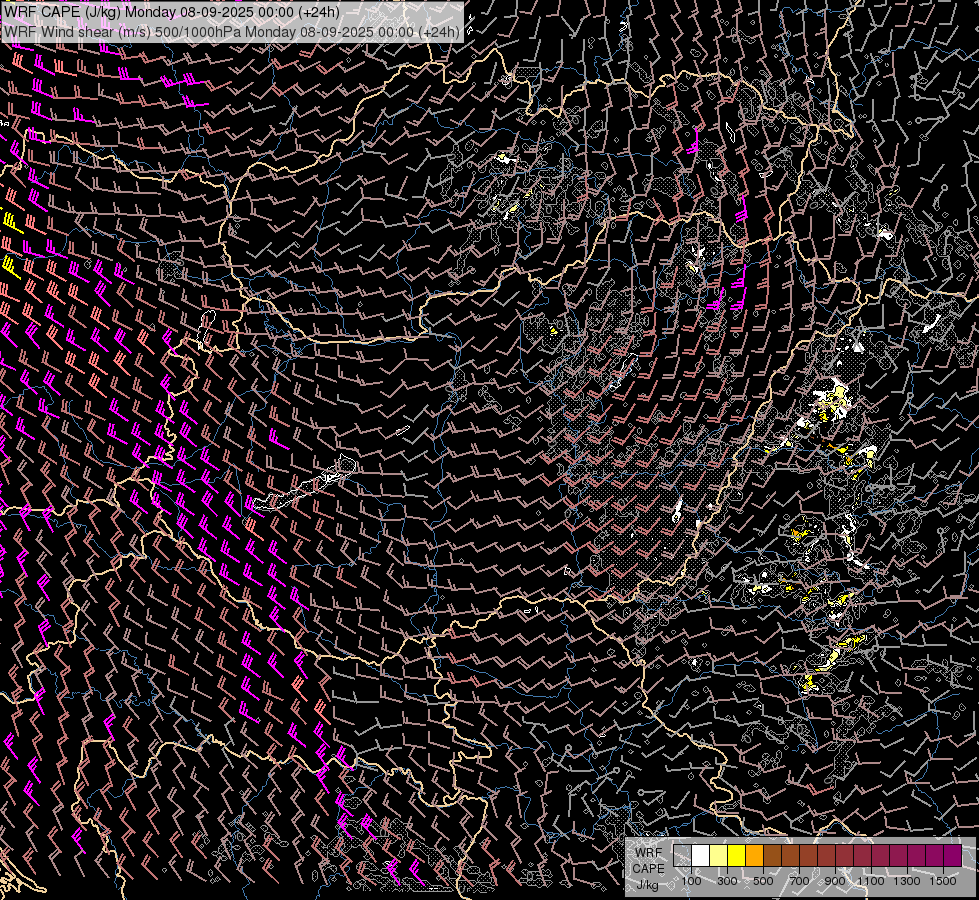Image resolution: width=979 pixels, height=900 pixels.
Task: Click the pale yellow legend swatch
Action: 719,856
